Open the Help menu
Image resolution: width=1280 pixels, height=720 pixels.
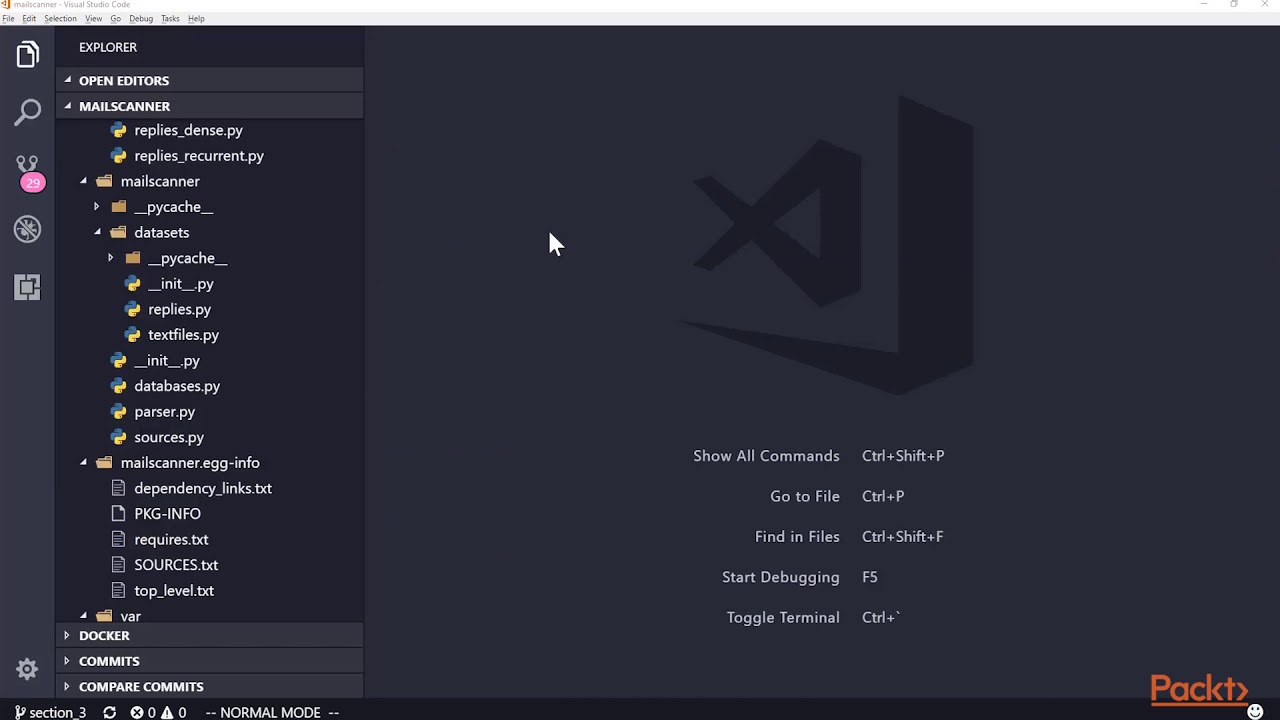[x=196, y=18]
